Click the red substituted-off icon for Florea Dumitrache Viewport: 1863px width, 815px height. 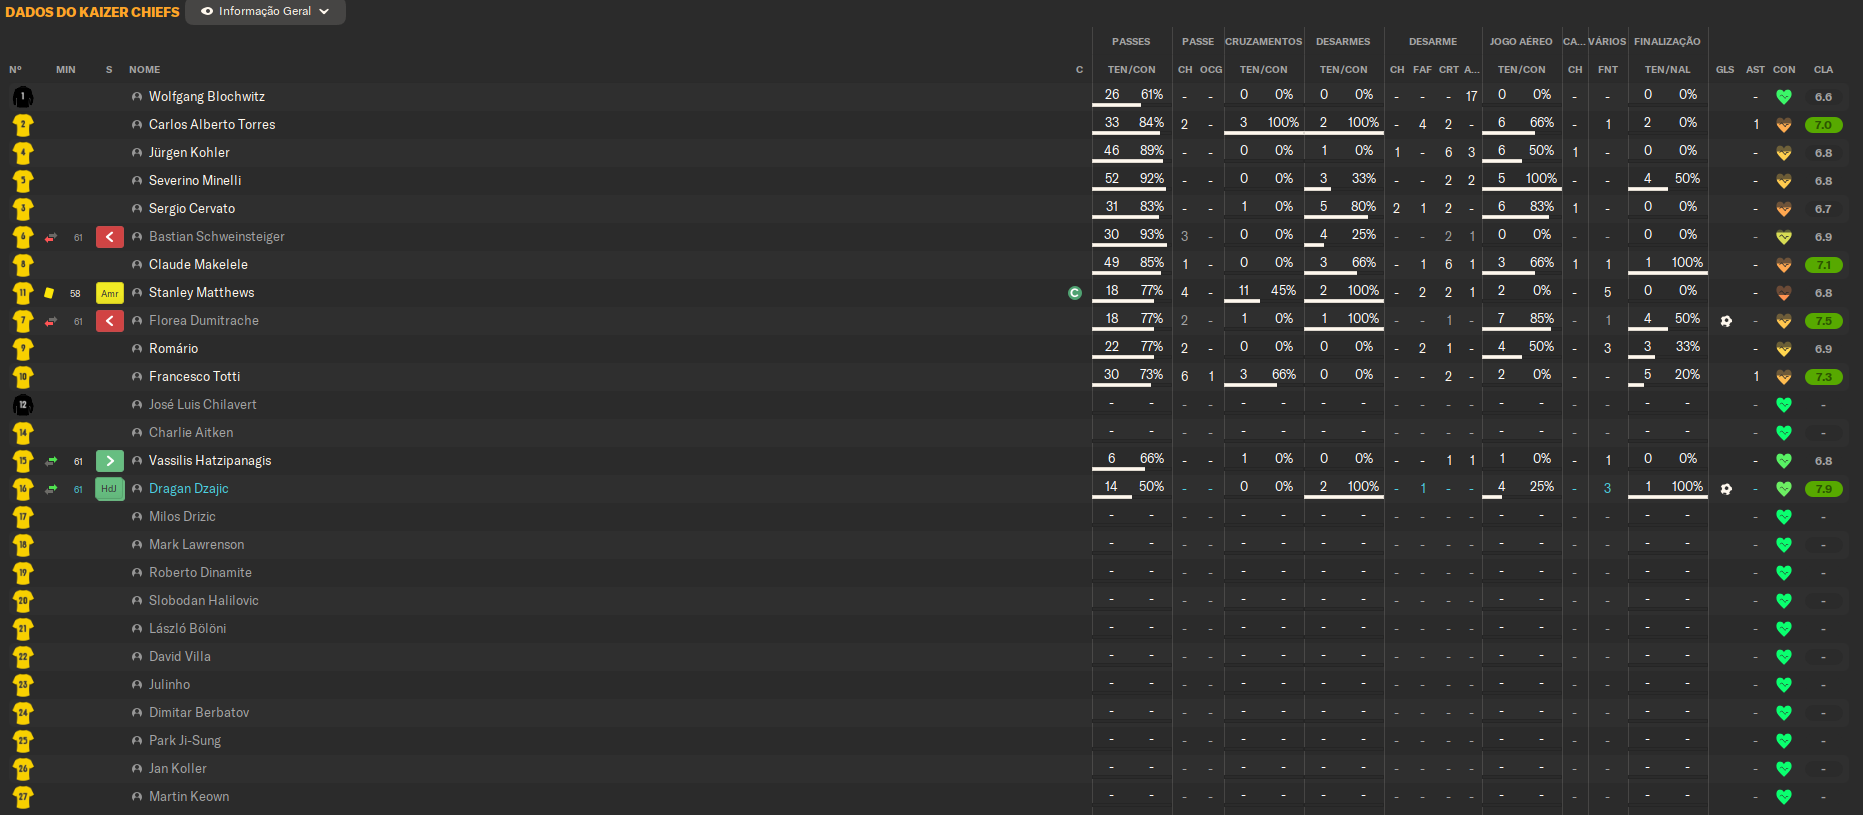[110, 321]
